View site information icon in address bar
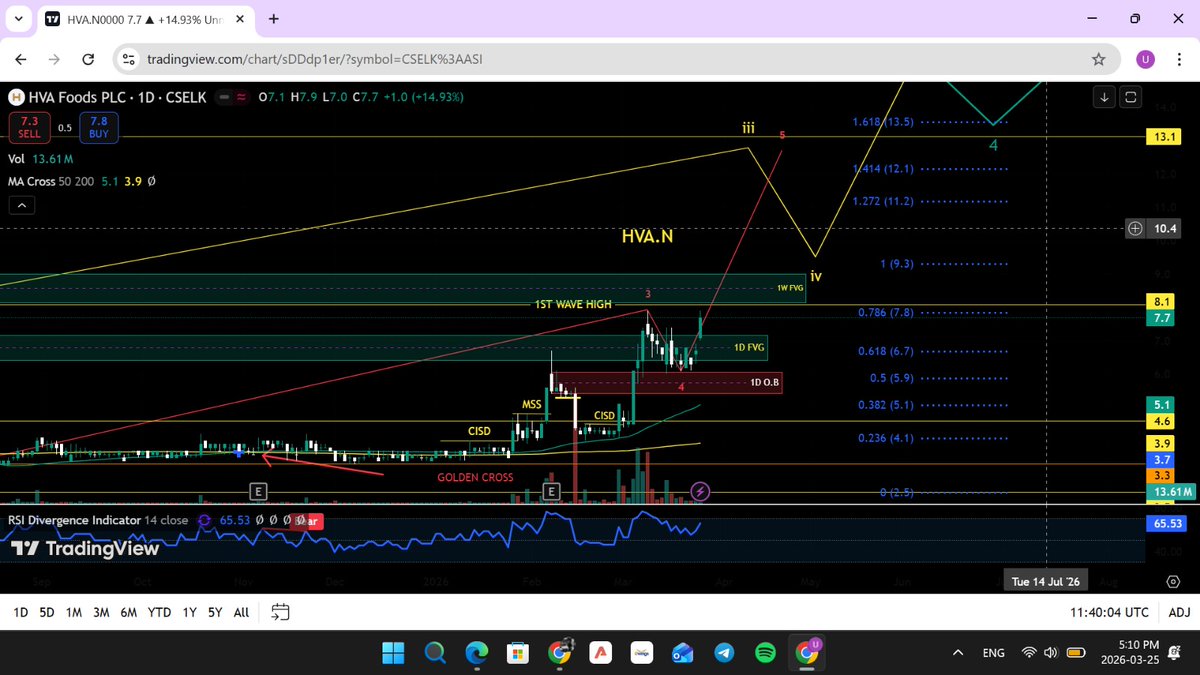Image resolution: width=1200 pixels, height=675 pixels. pyautogui.click(x=128, y=60)
